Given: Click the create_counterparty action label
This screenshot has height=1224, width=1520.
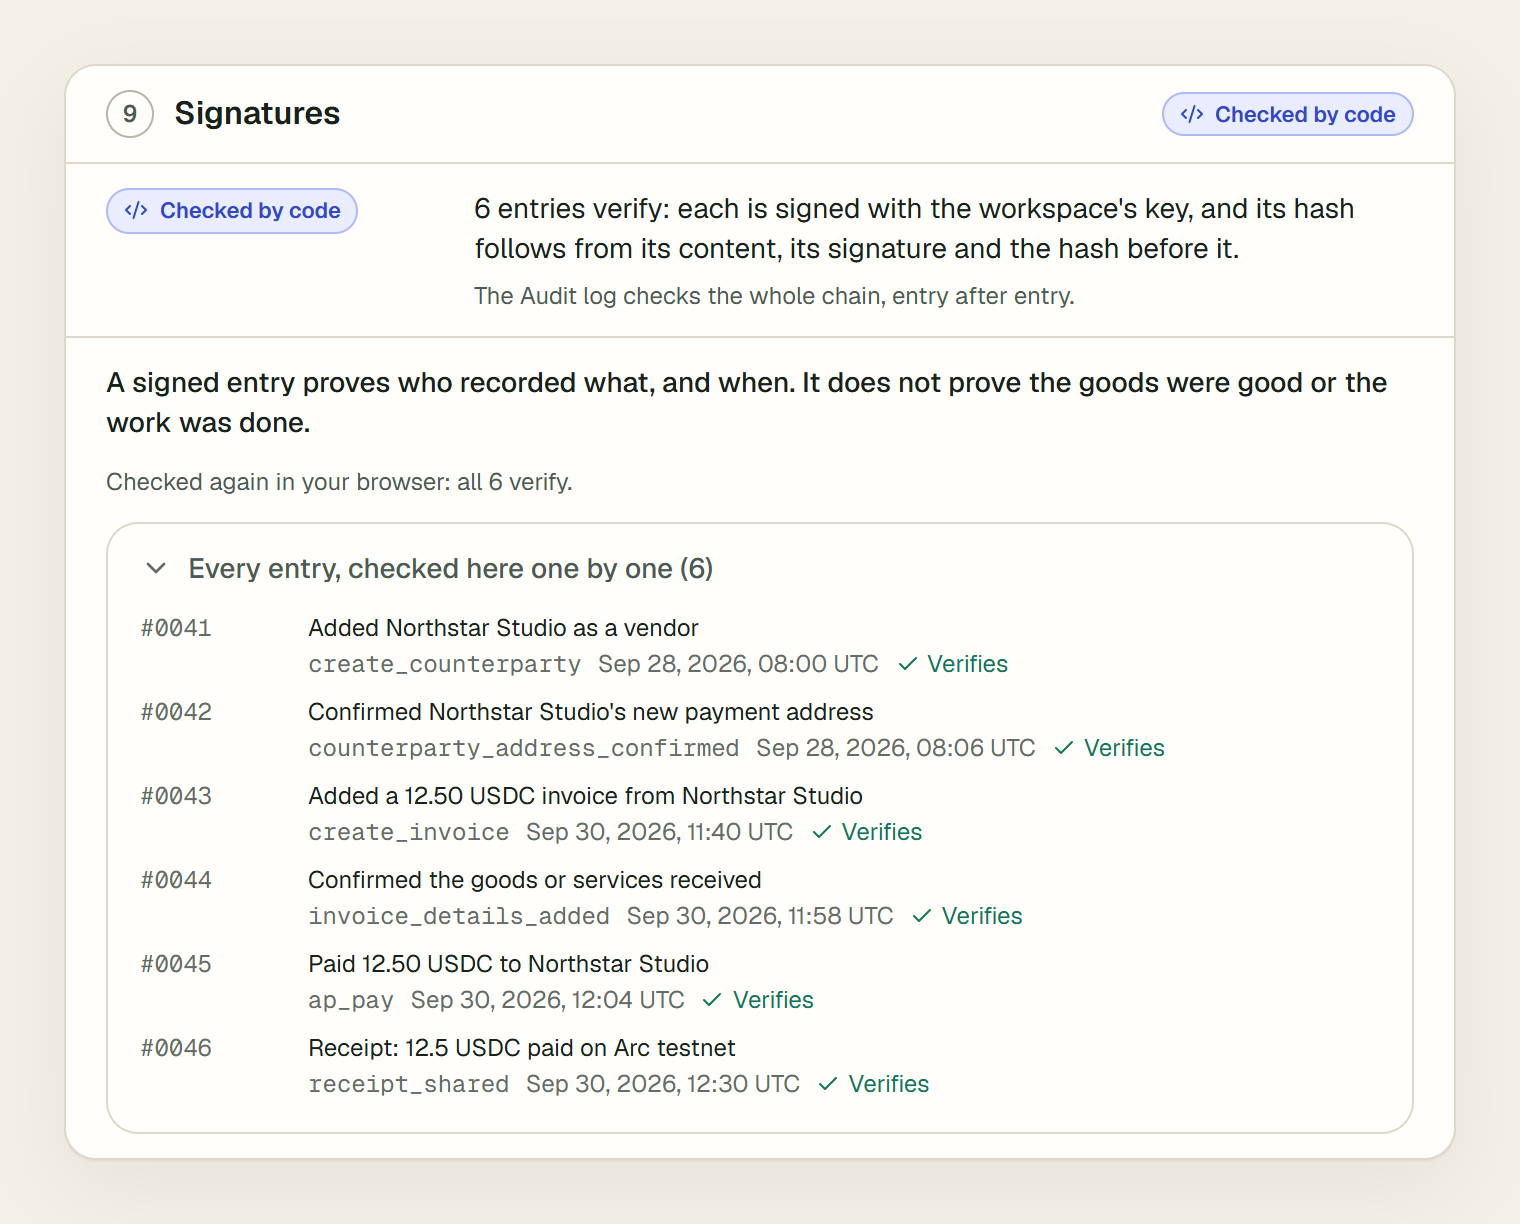Looking at the screenshot, I should (x=444, y=664).
